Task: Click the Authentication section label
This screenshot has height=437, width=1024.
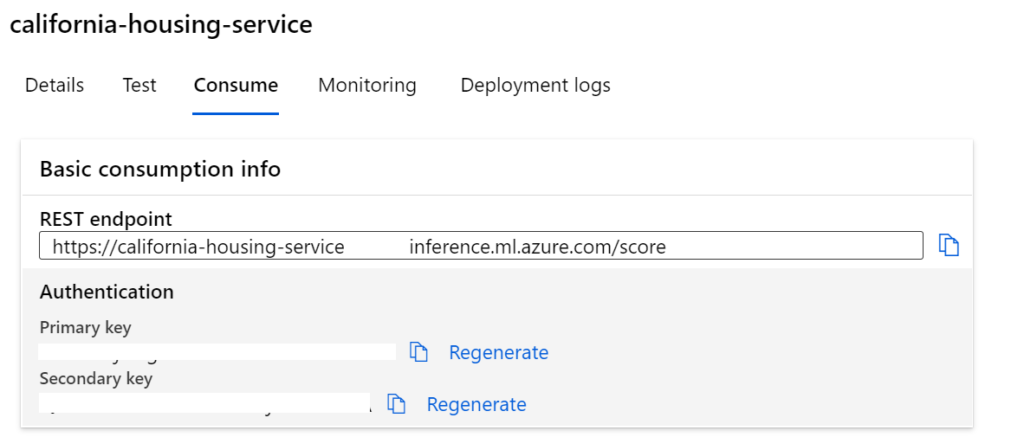Action: pyautogui.click(x=106, y=292)
